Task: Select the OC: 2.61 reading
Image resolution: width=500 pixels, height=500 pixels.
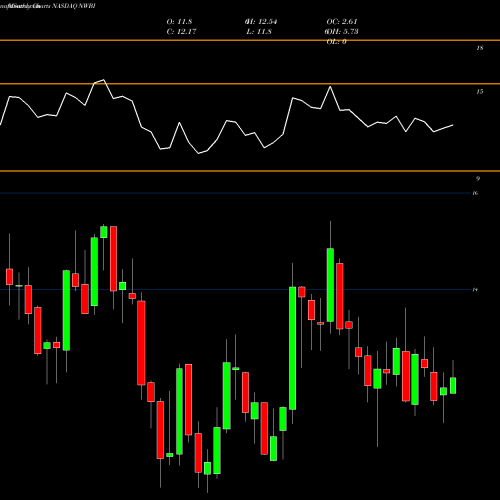Action: (x=342, y=22)
